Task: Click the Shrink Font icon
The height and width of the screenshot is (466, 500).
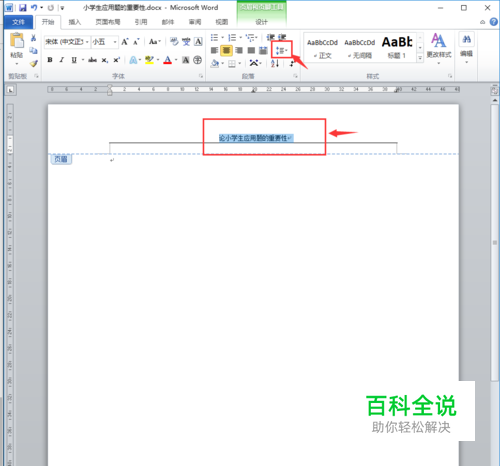Action: (x=136, y=42)
